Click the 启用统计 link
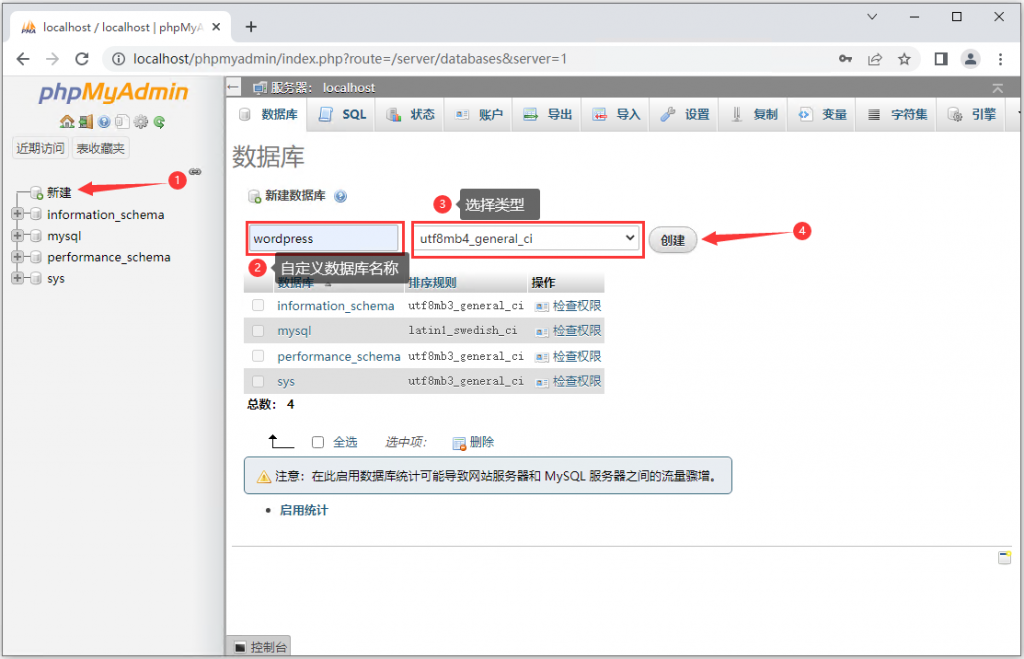Viewport: 1024px width, 659px height. point(302,510)
